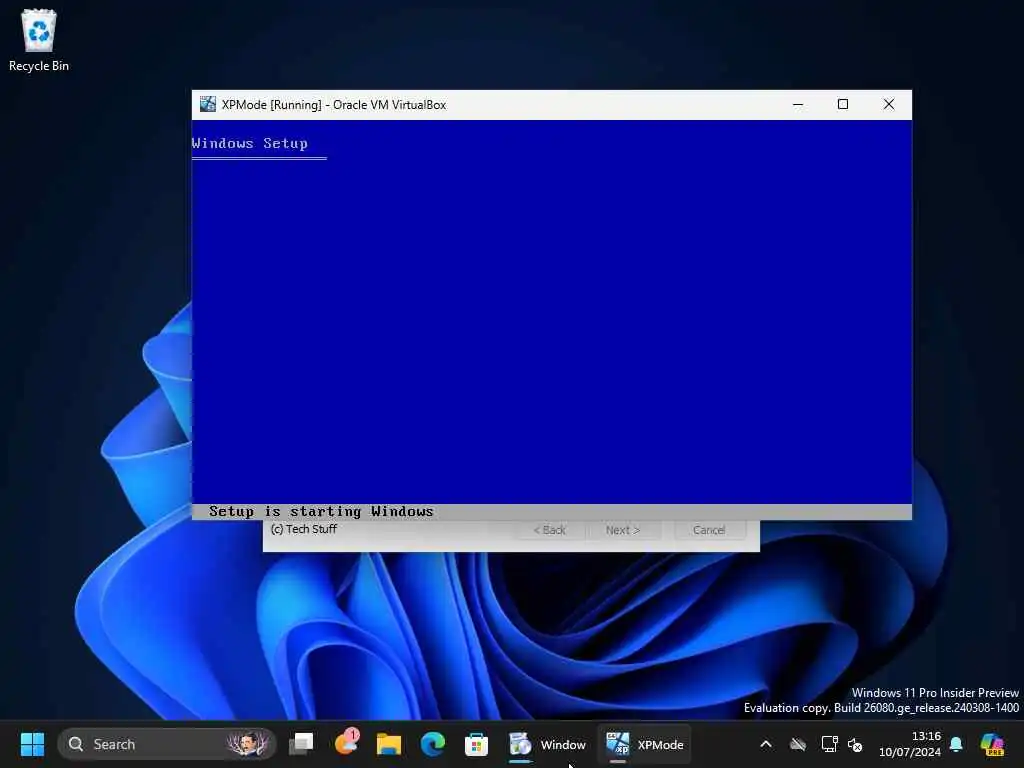This screenshot has height=768, width=1024.
Task: Show hidden system tray icons
Action: (766, 744)
